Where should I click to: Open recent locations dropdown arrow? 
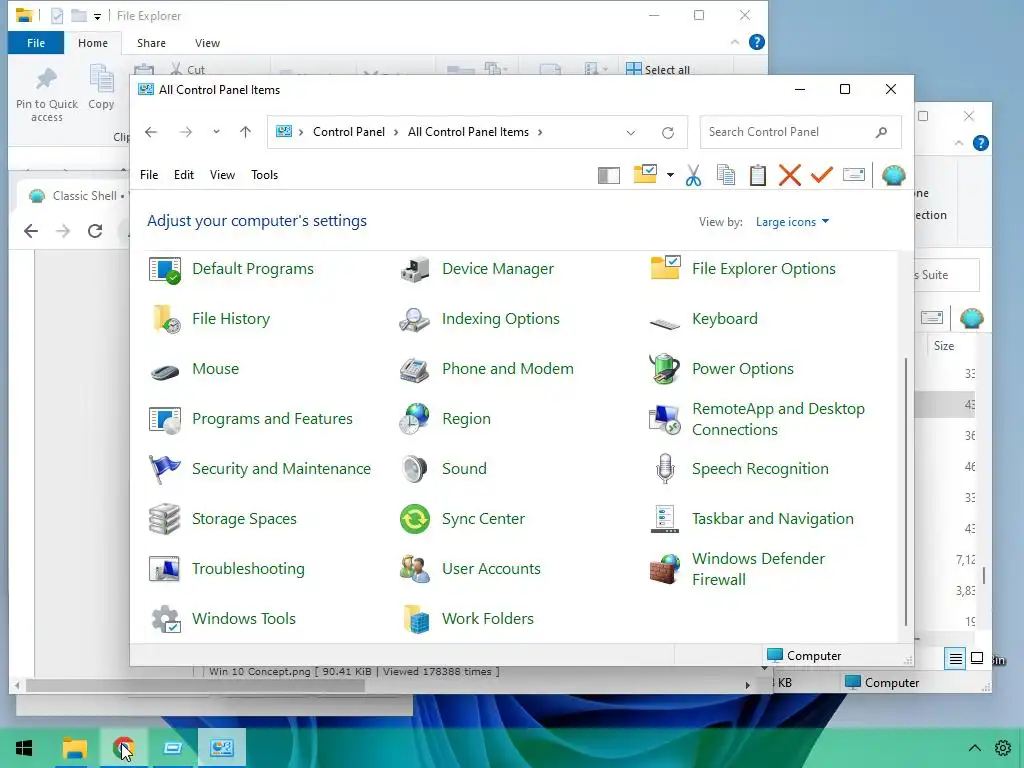(216, 132)
